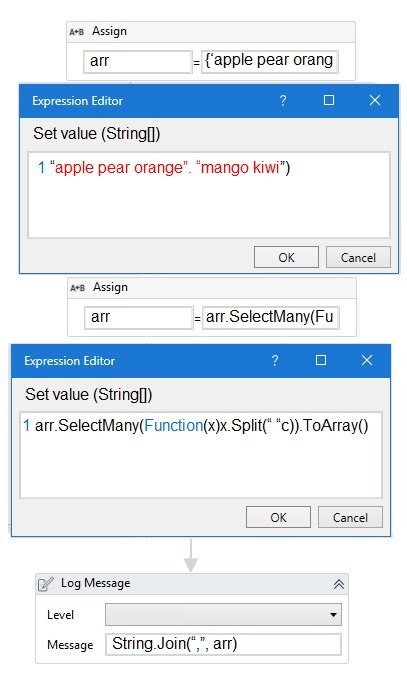Click OK in the mango kiwi editor
The image size is (407, 675).
tap(286, 257)
